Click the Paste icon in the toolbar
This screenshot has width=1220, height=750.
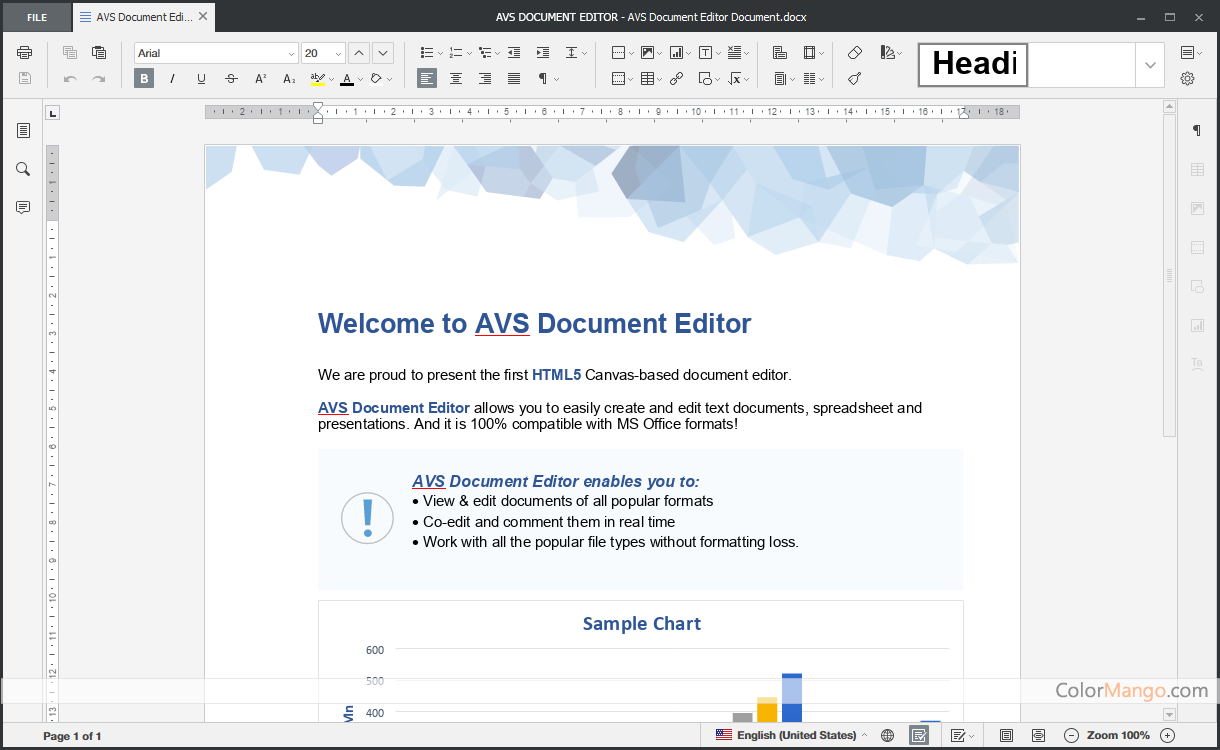tap(99, 53)
